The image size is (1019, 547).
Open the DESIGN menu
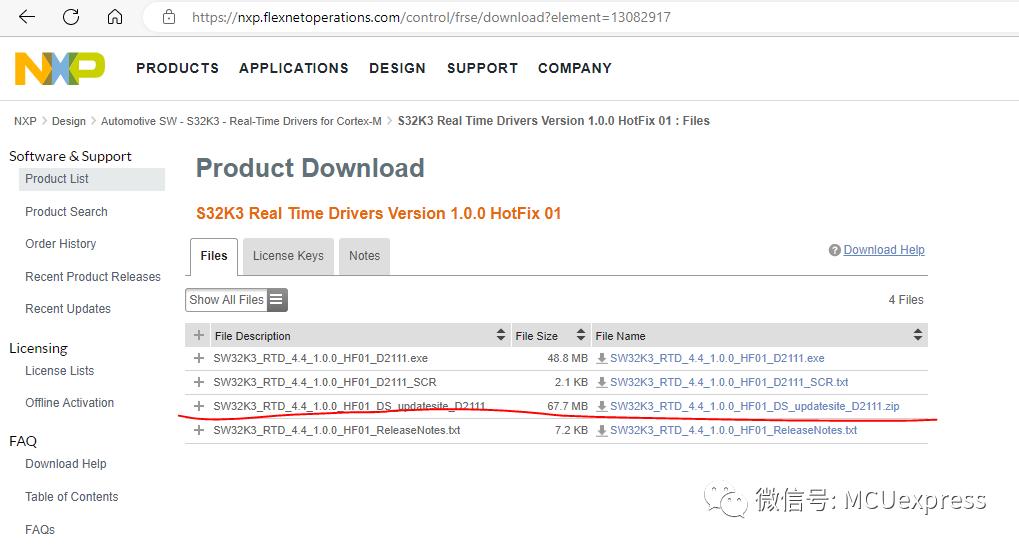point(397,68)
